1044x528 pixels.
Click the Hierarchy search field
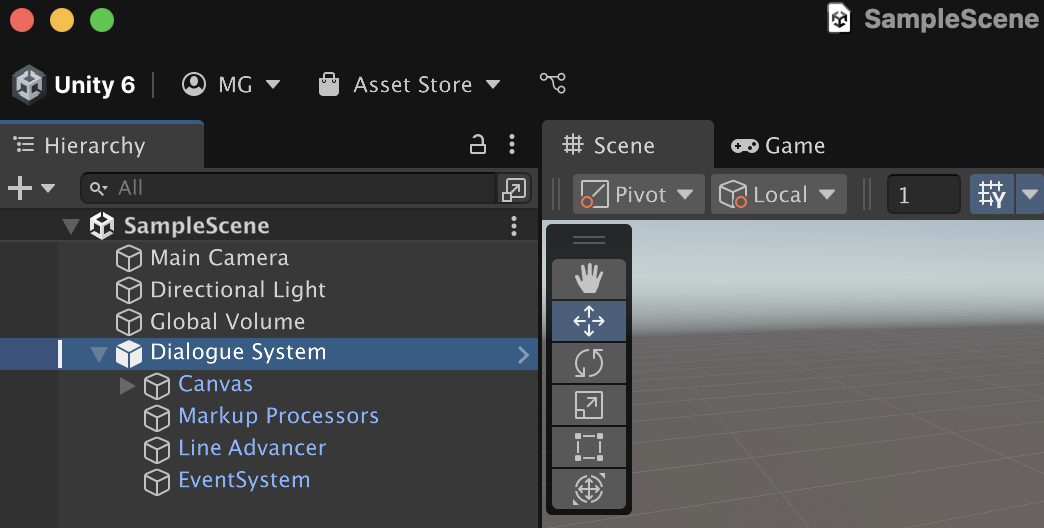288,188
